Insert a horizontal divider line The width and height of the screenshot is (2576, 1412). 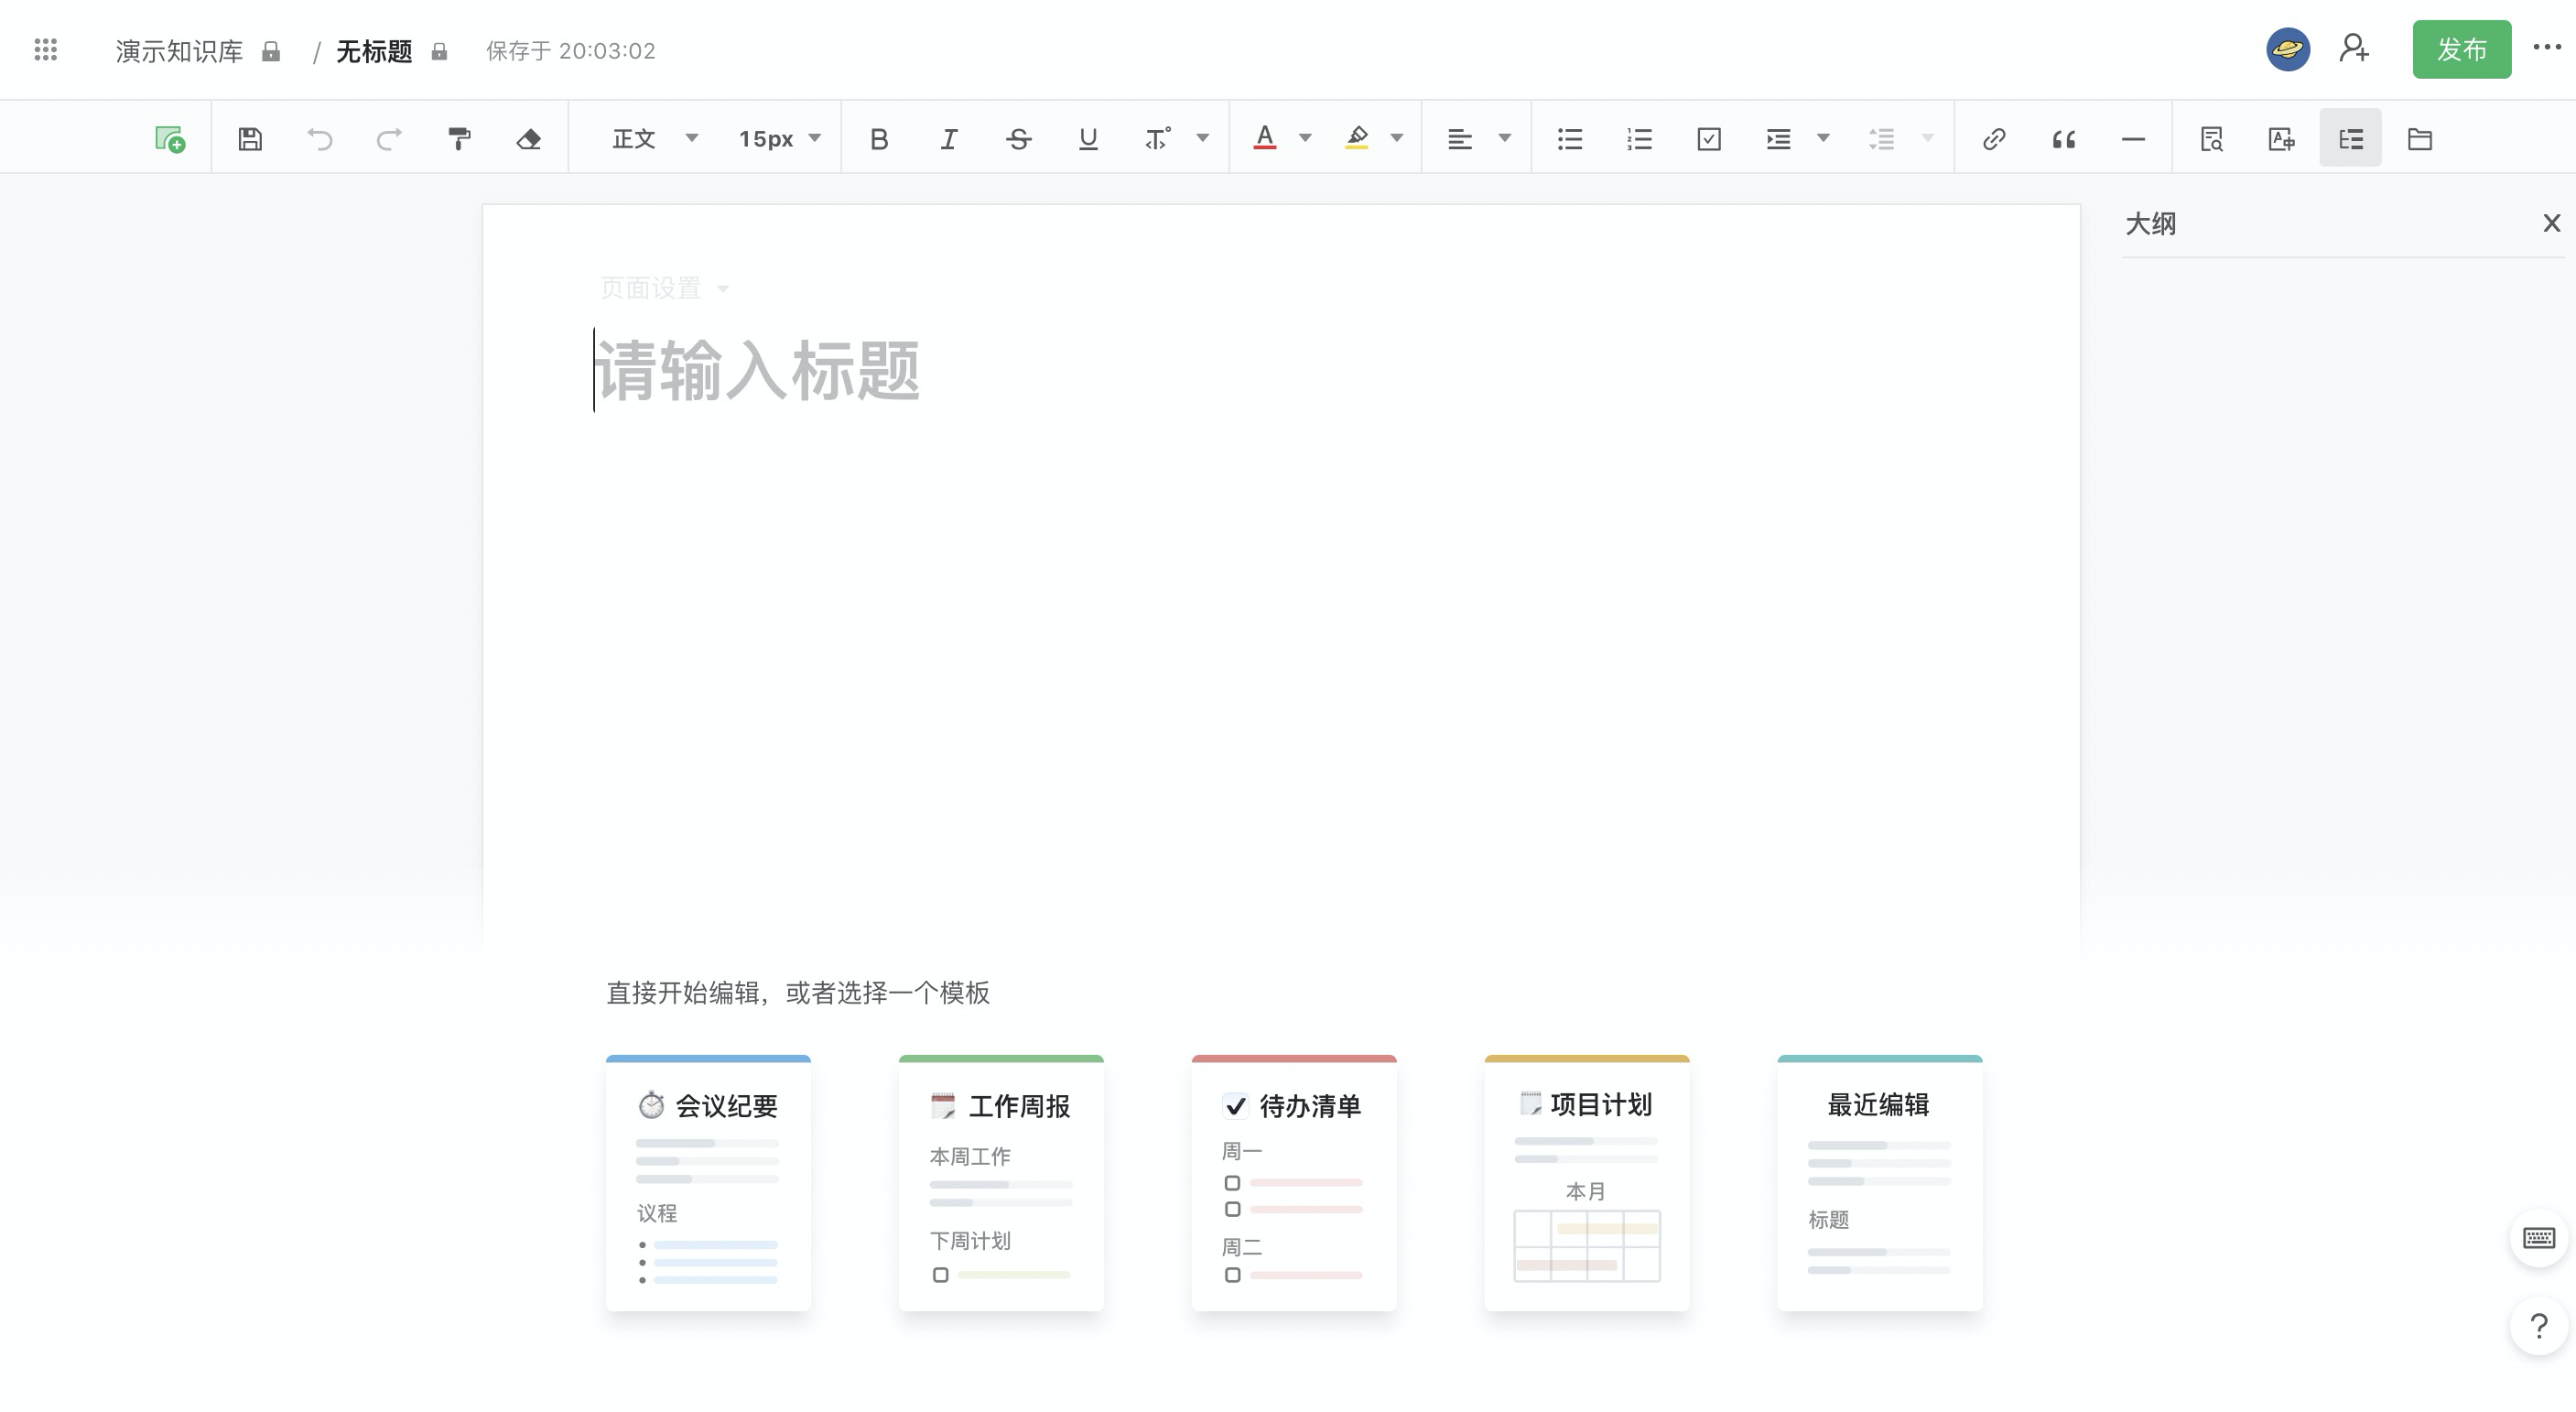click(2133, 139)
